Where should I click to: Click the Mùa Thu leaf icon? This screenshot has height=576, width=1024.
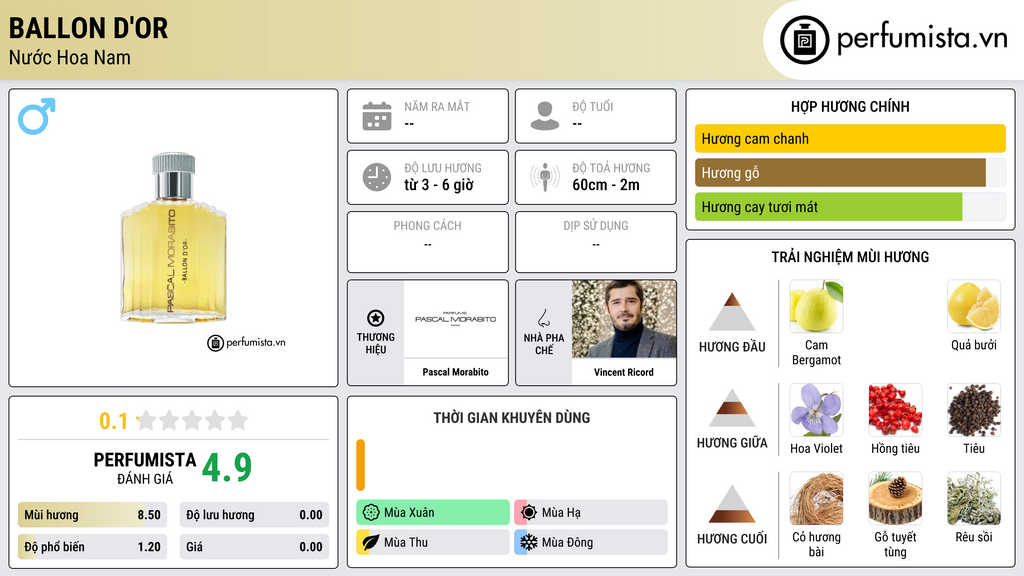(x=371, y=542)
